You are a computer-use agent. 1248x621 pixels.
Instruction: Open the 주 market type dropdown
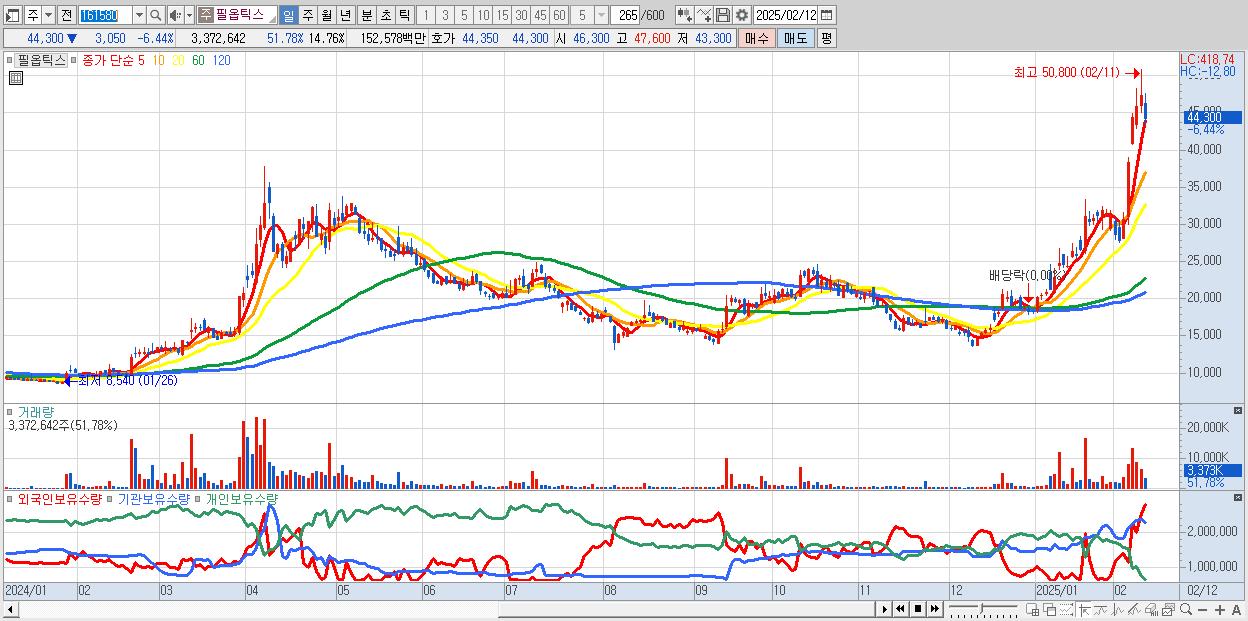(48, 15)
